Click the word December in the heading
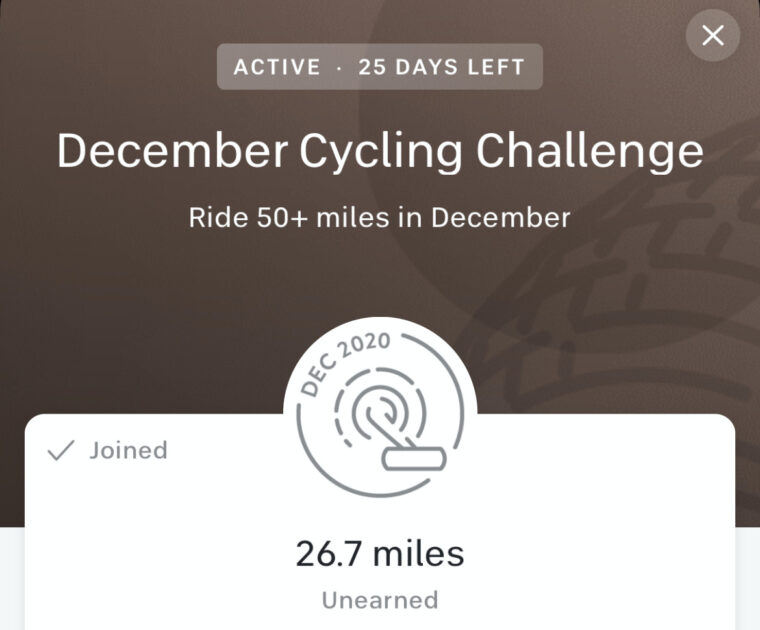The width and height of the screenshot is (760, 630). (x=170, y=151)
